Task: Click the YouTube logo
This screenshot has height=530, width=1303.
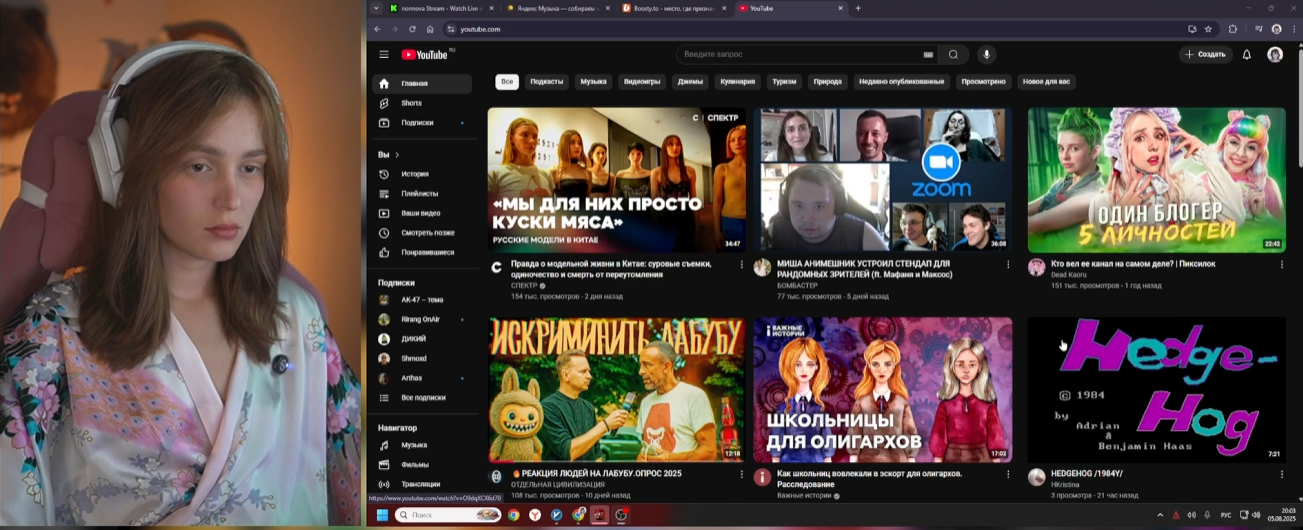Action: click(x=425, y=55)
